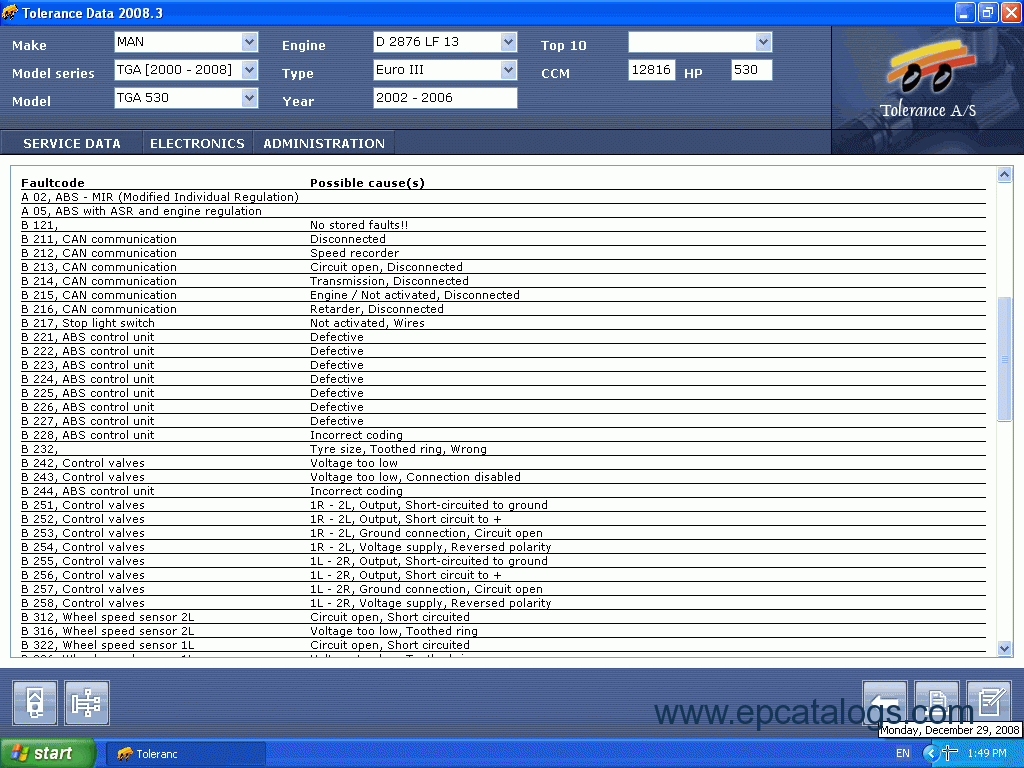Screen dimensions: 1024x768
Task: Select fault B 312, Wheel speed sensor 2L
Action: [503, 618]
